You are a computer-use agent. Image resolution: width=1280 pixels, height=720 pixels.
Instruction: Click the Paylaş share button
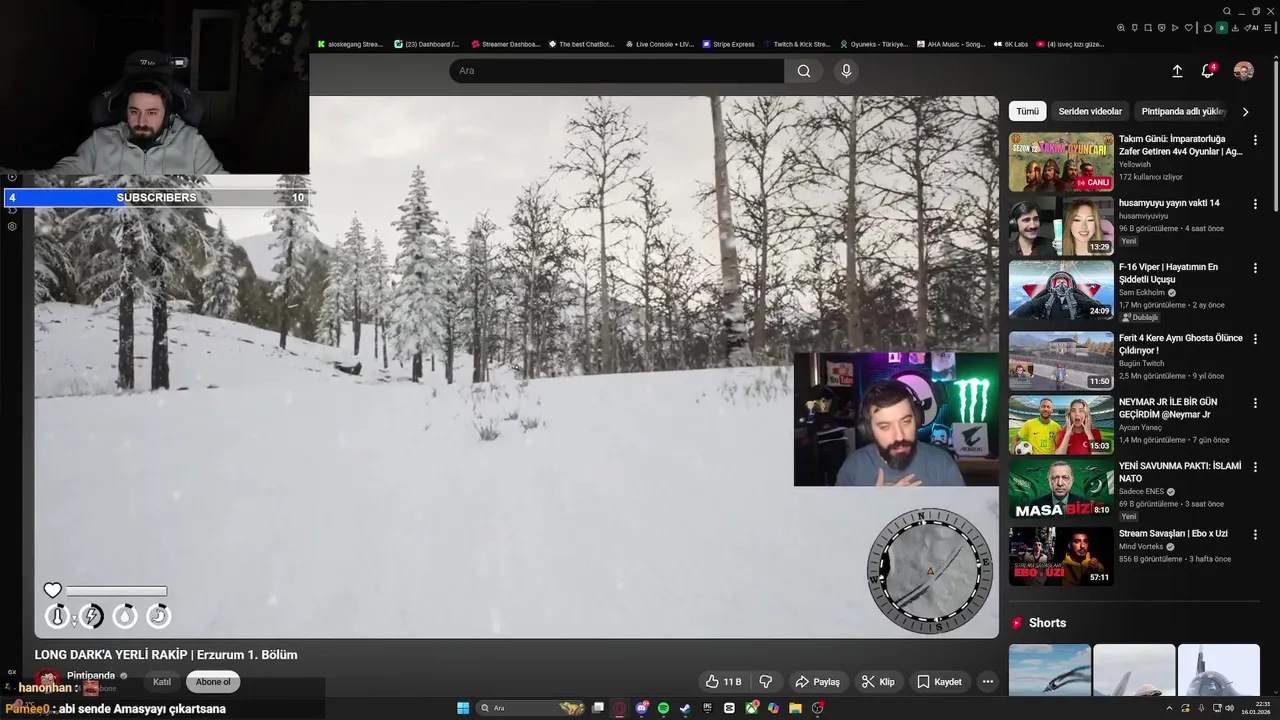click(817, 682)
